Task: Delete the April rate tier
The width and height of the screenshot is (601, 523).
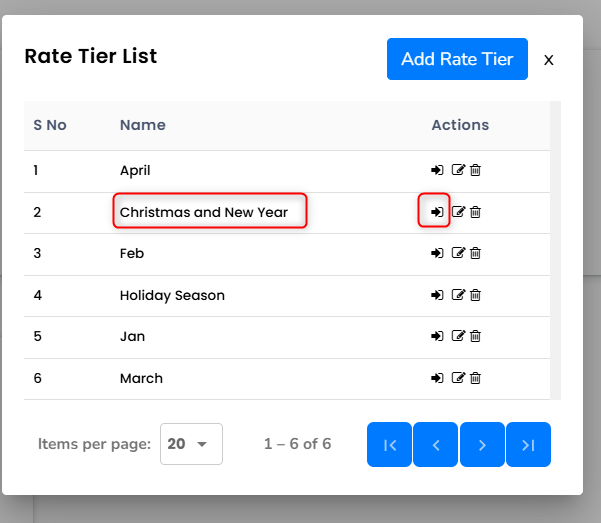Action: (476, 170)
